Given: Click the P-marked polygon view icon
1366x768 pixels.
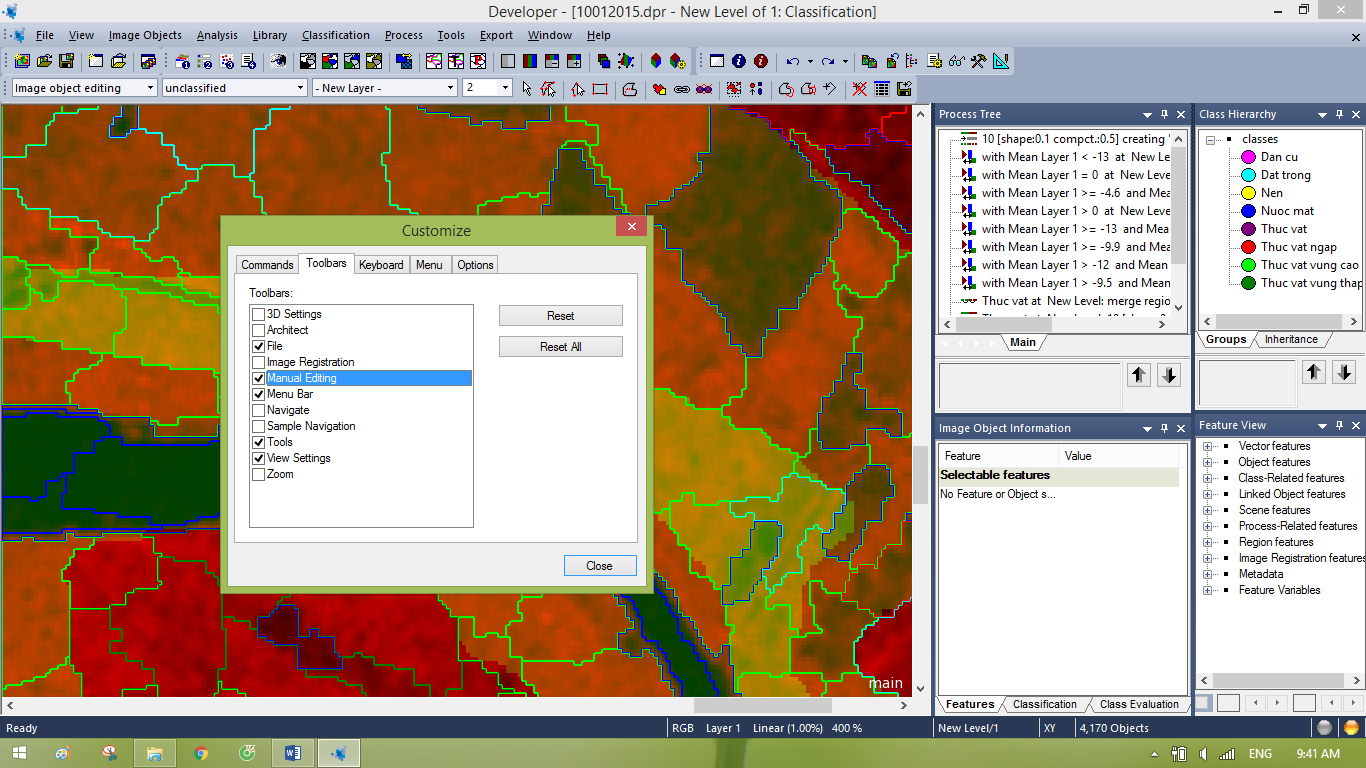Looking at the screenshot, I should pyautogui.click(x=478, y=61).
